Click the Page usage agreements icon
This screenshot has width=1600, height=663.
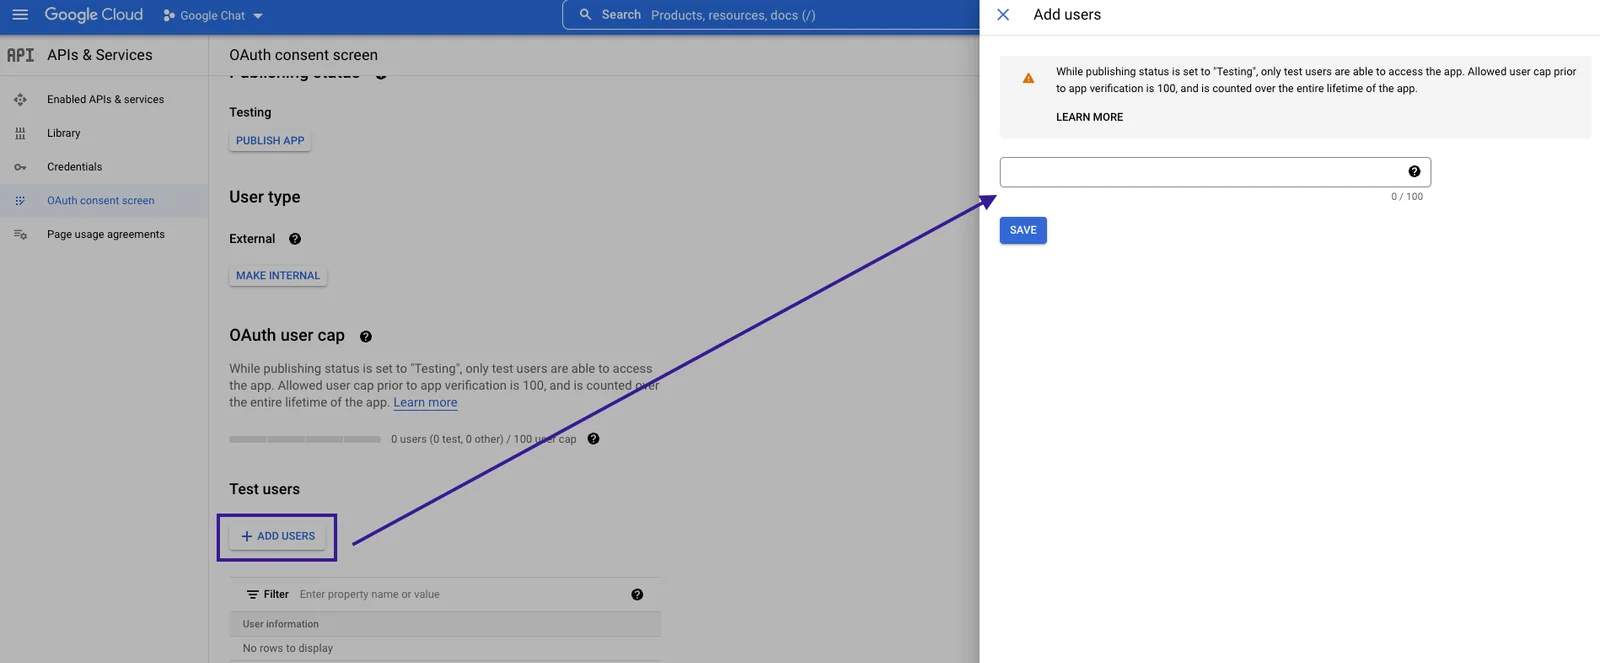pyautogui.click(x=20, y=235)
